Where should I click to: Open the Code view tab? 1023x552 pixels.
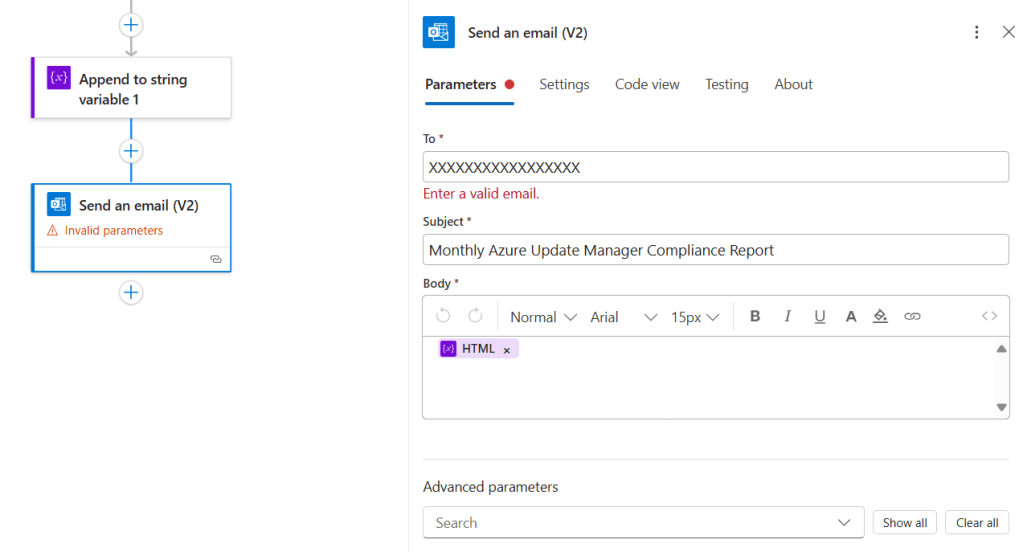(647, 85)
